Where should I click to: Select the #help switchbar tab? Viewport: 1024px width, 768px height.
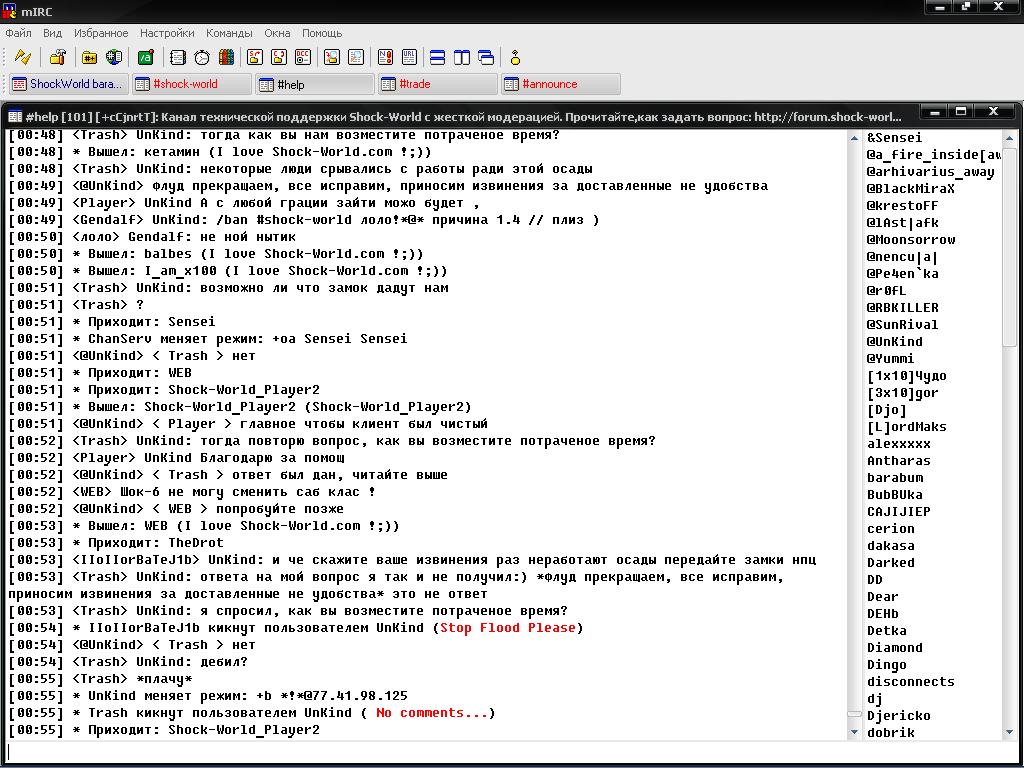click(x=315, y=84)
